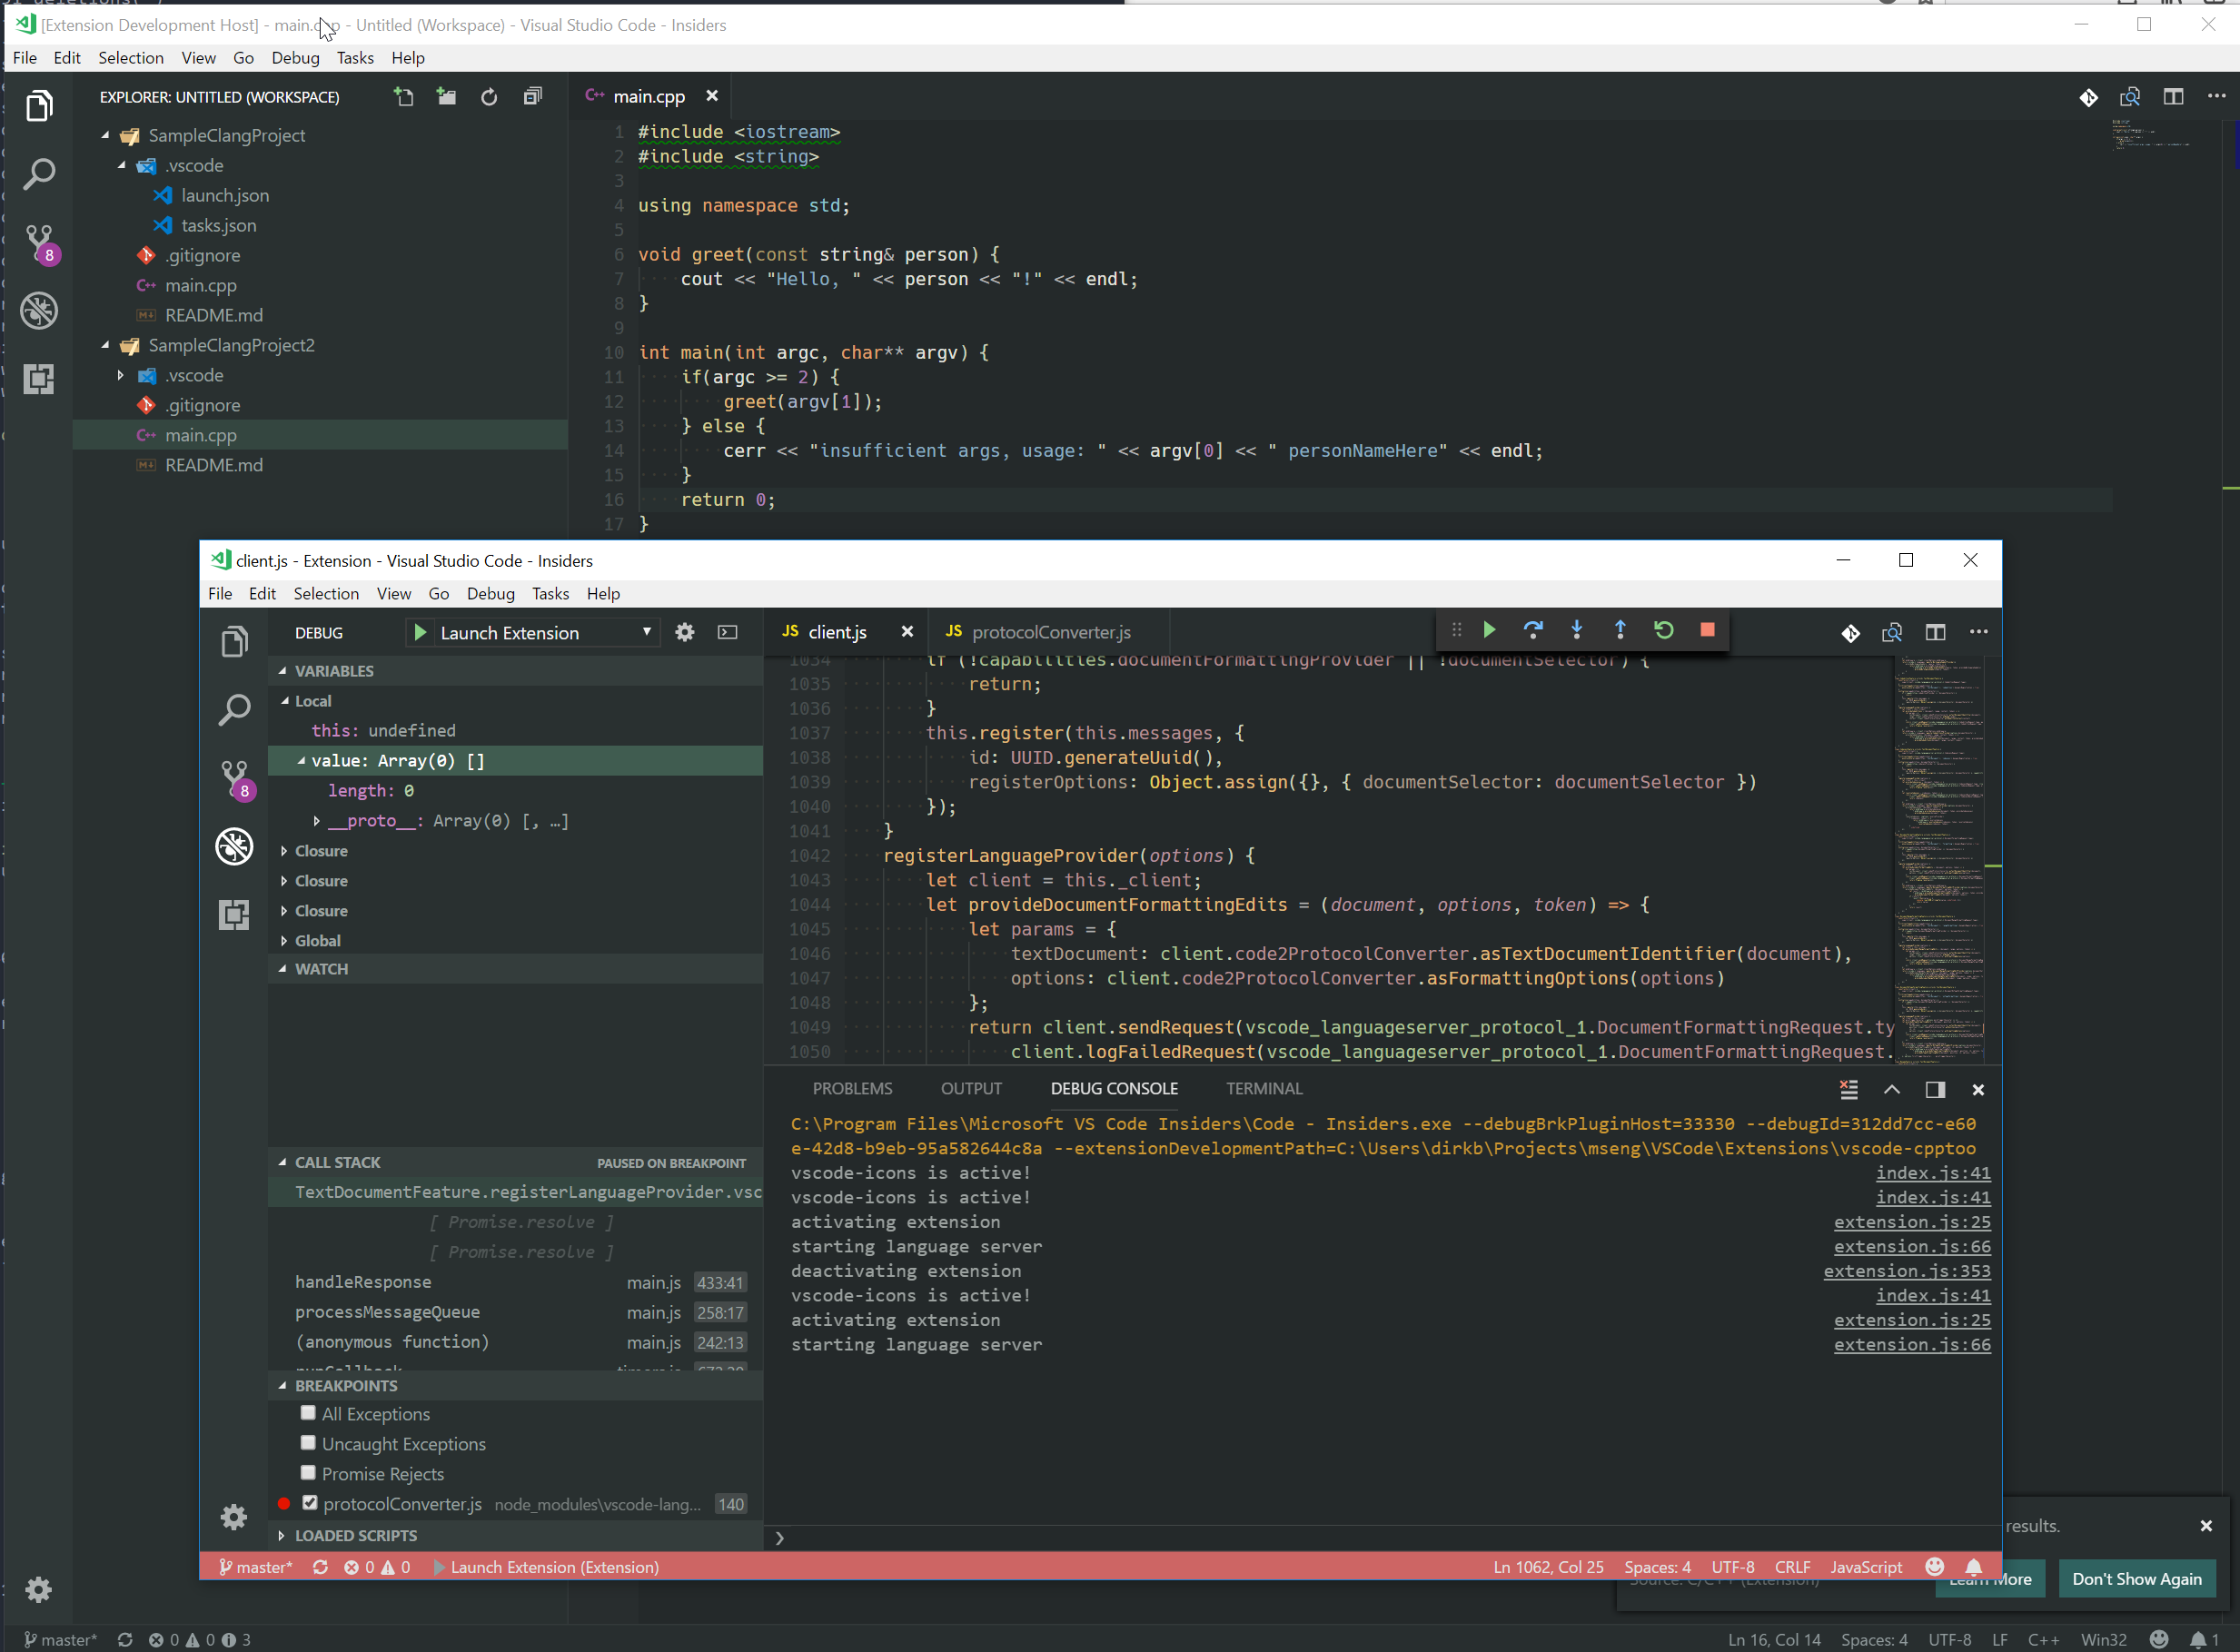The height and width of the screenshot is (1652, 2240).
Task: Click the Step Into debug arrow
Action: tap(1577, 630)
